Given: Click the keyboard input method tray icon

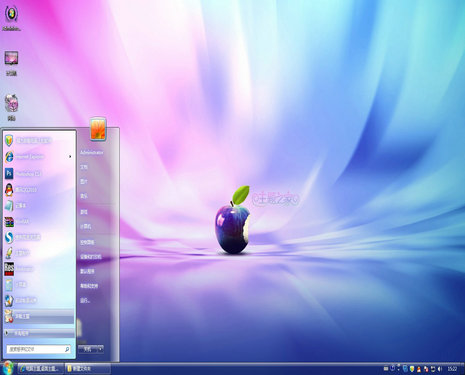Looking at the screenshot, I should [x=386, y=369].
